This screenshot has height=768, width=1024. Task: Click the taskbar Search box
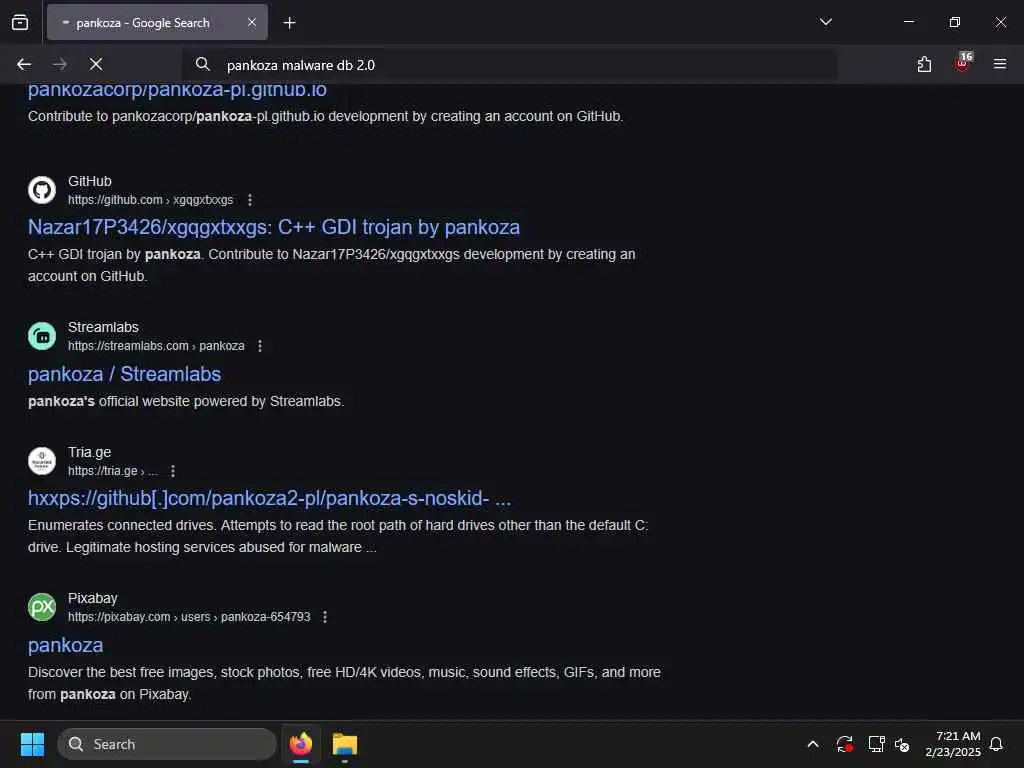167,744
